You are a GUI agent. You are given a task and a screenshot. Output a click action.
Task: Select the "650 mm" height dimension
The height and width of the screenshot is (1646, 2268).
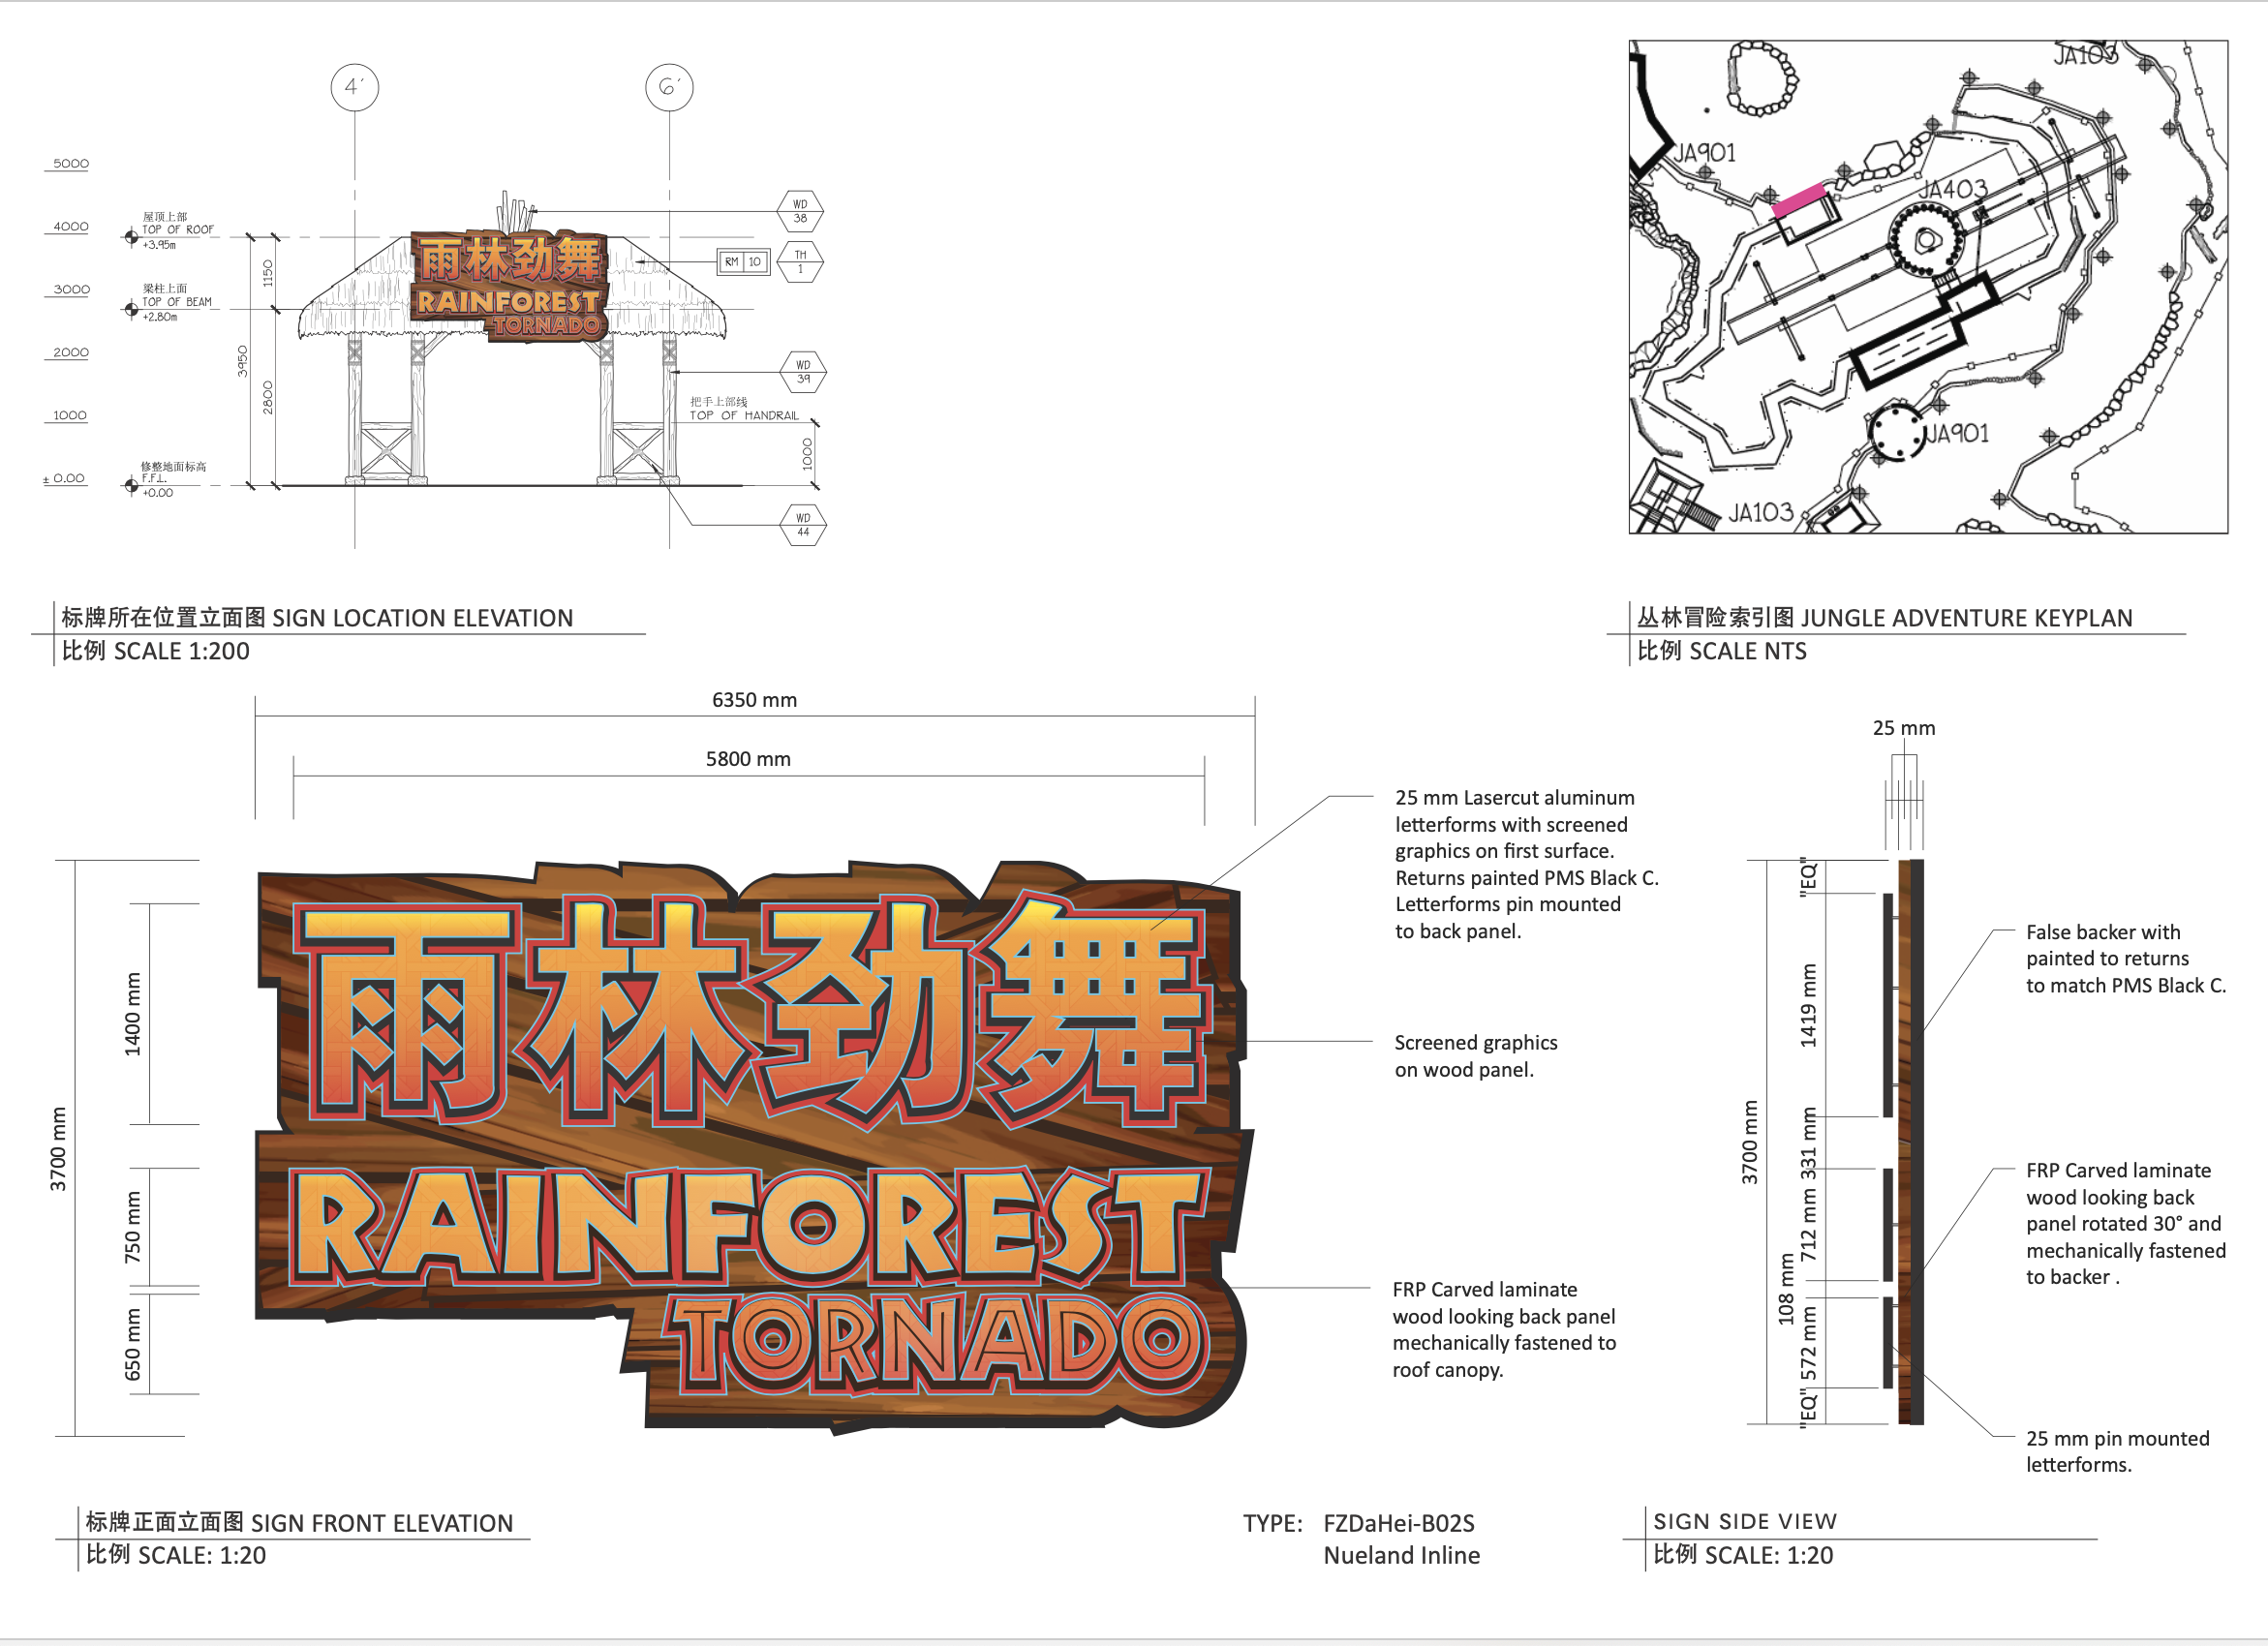click(x=132, y=1345)
